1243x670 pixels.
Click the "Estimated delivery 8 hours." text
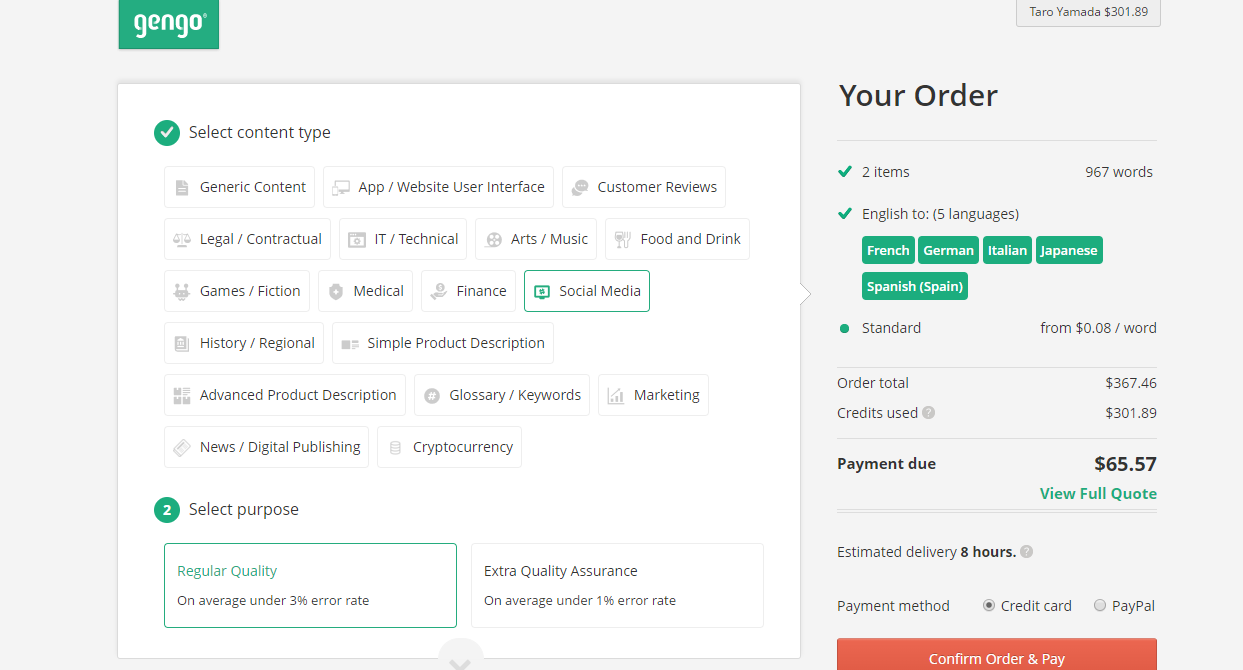pyautogui.click(x=926, y=552)
